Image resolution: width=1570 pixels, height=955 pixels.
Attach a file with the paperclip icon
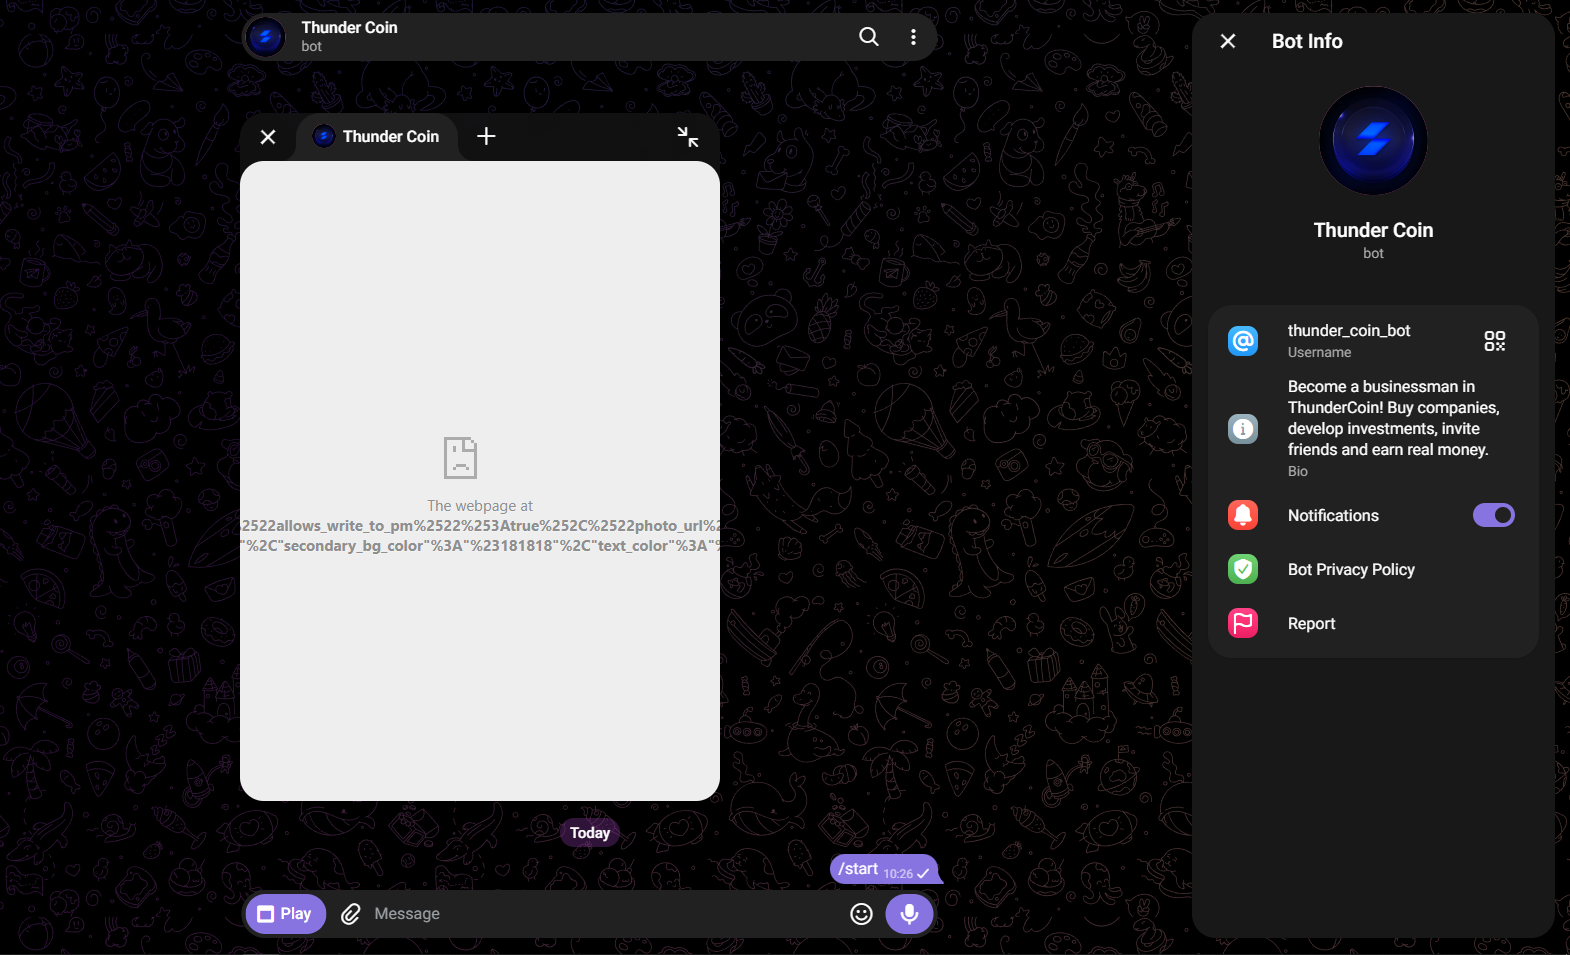coord(350,914)
